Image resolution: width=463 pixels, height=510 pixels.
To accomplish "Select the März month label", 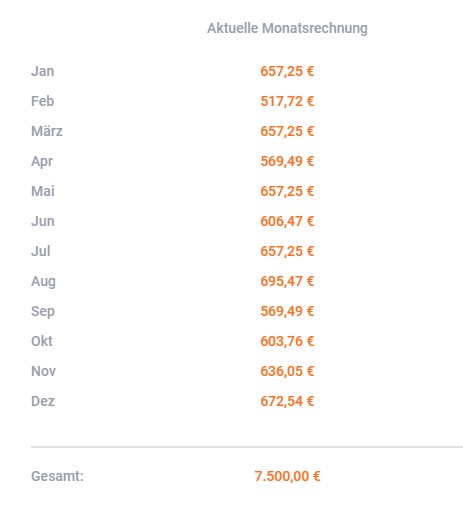I will tap(47, 131).
